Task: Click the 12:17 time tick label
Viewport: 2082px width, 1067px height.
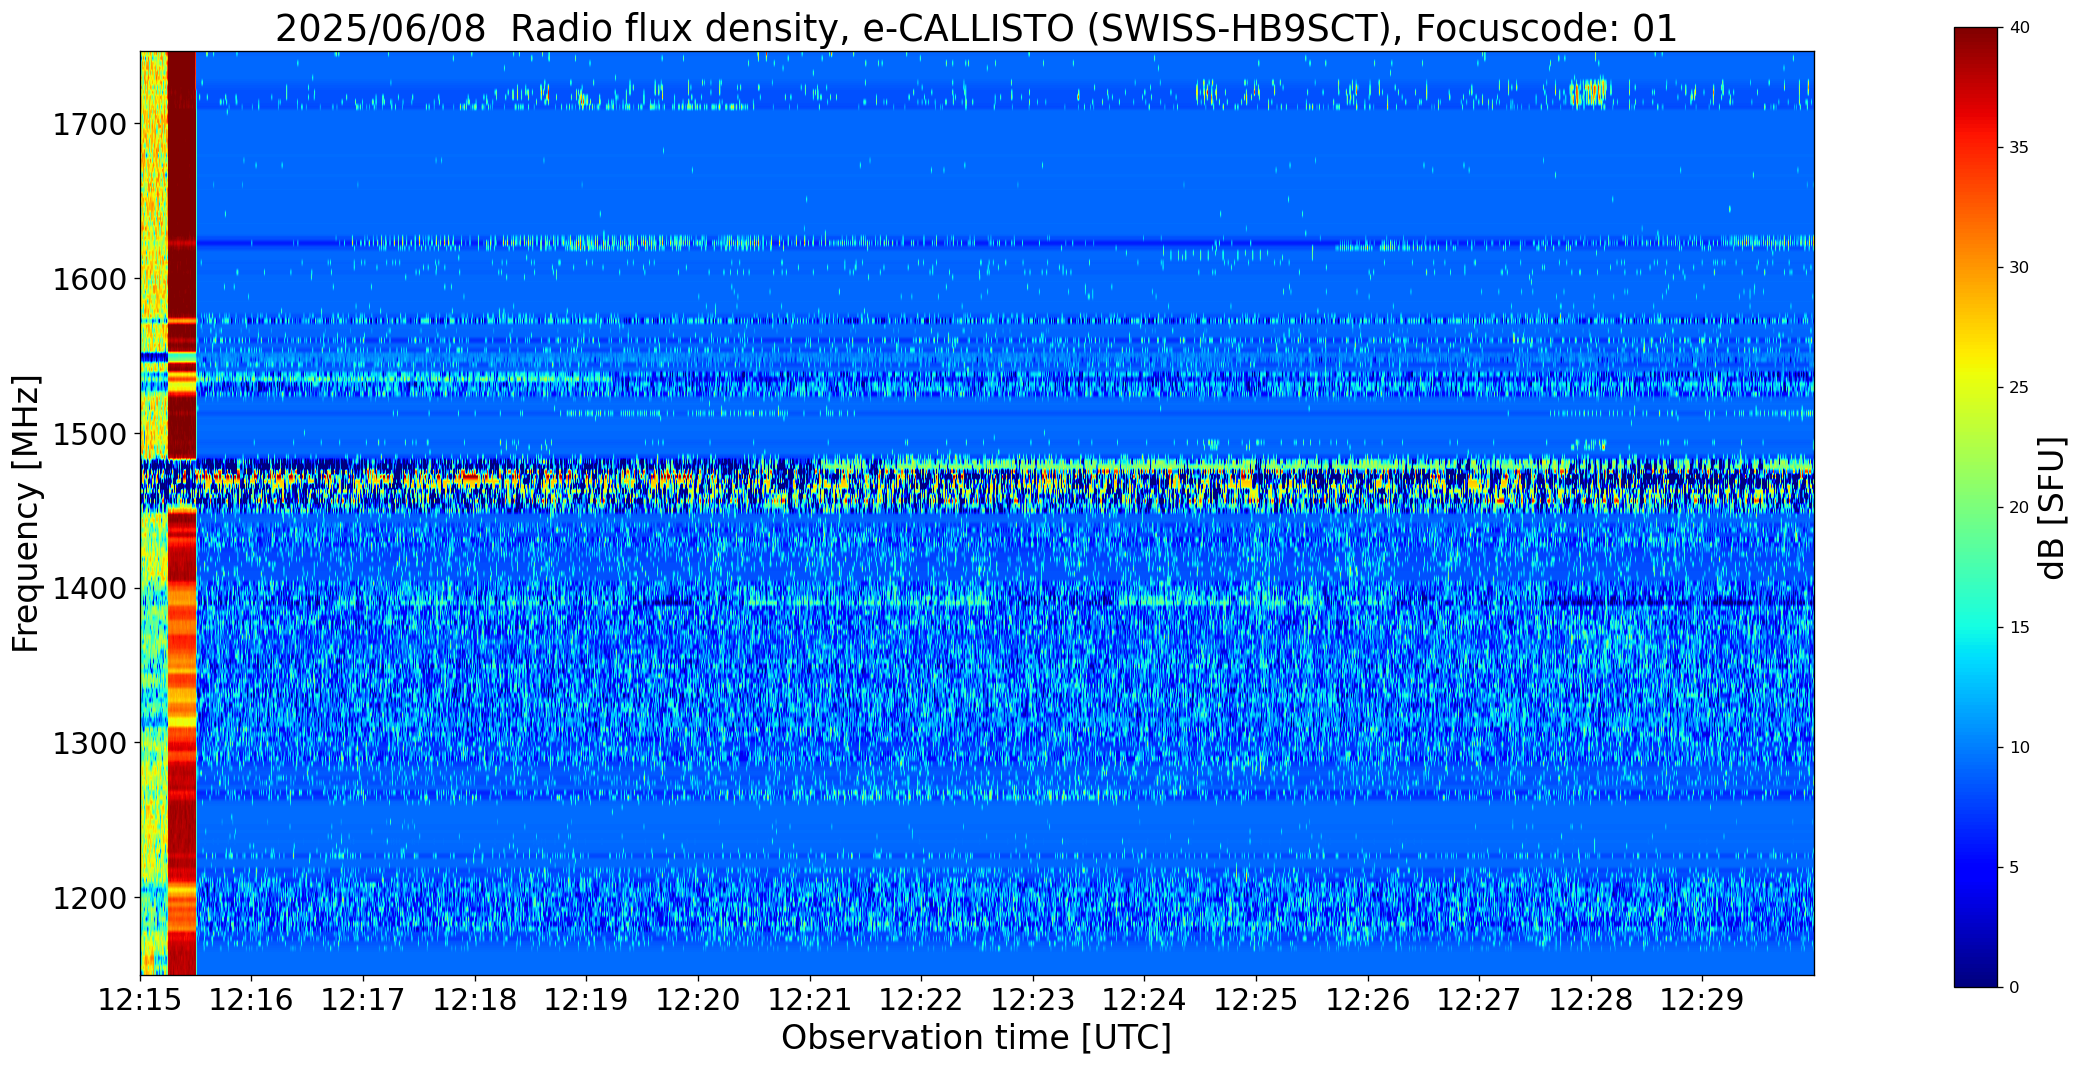Action: (x=363, y=1000)
